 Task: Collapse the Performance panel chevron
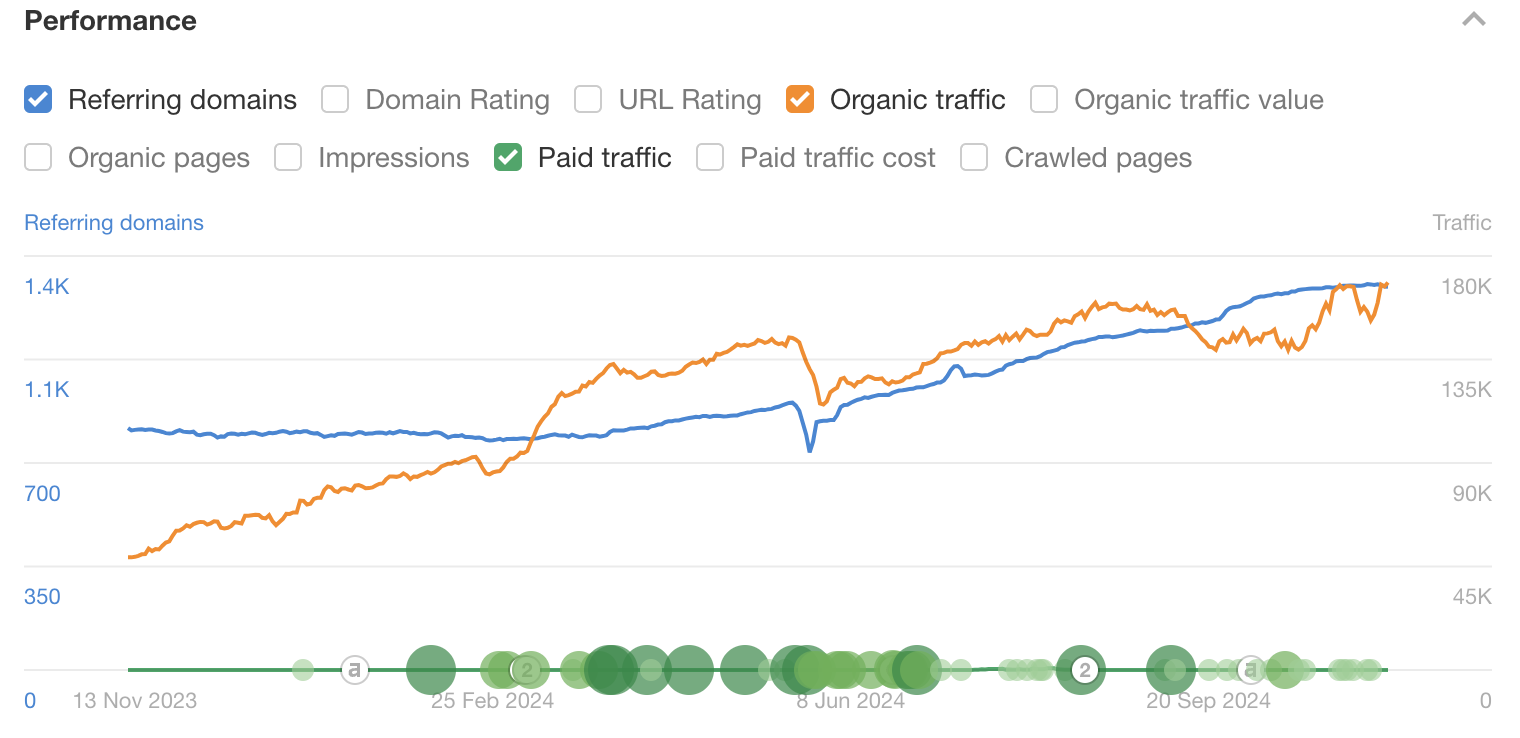point(1473,20)
